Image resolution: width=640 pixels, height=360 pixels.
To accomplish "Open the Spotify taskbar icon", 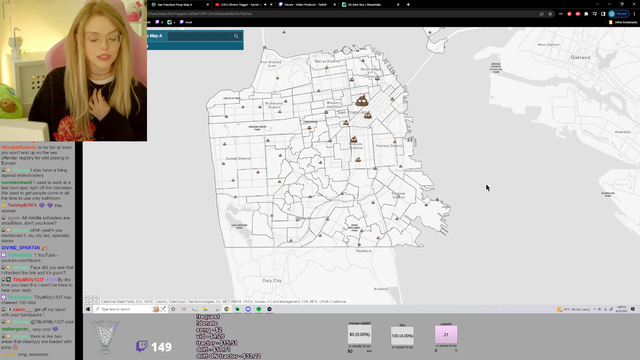I will click(x=259, y=309).
